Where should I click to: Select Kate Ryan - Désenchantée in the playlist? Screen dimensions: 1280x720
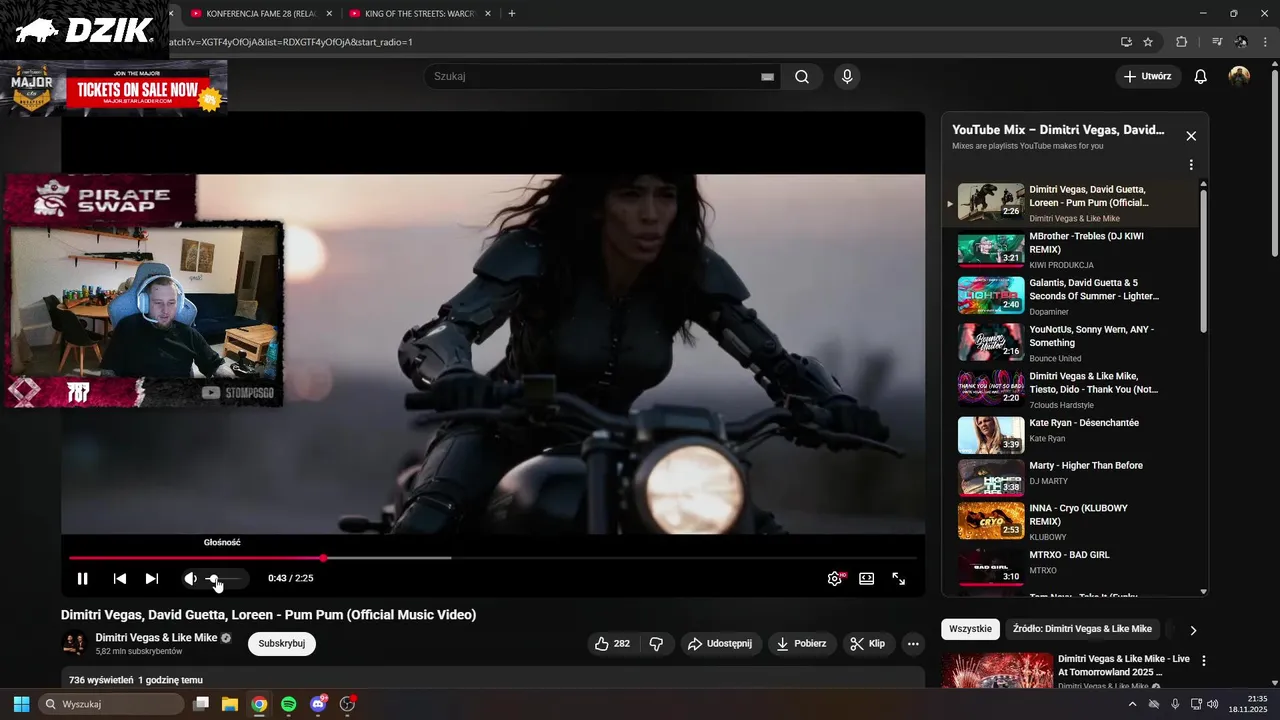click(1070, 435)
